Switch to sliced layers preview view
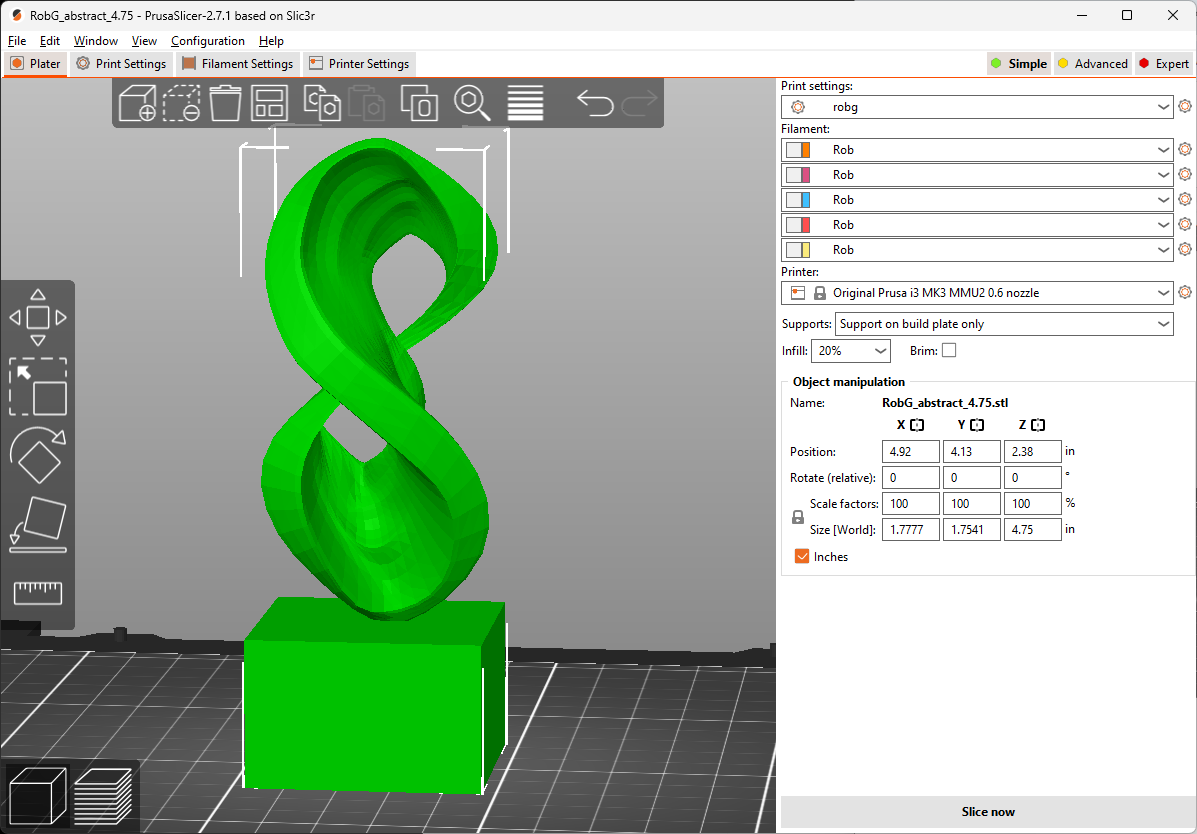Viewport: 1197px width, 834px height. coord(103,795)
